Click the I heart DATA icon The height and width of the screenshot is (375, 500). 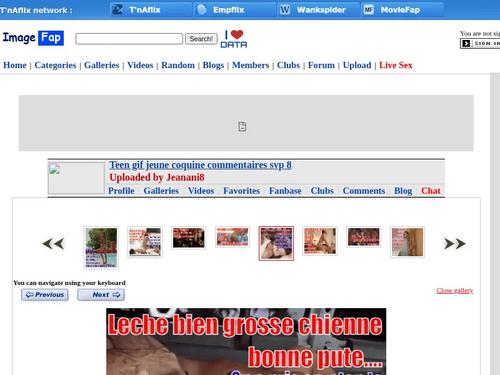point(234,39)
